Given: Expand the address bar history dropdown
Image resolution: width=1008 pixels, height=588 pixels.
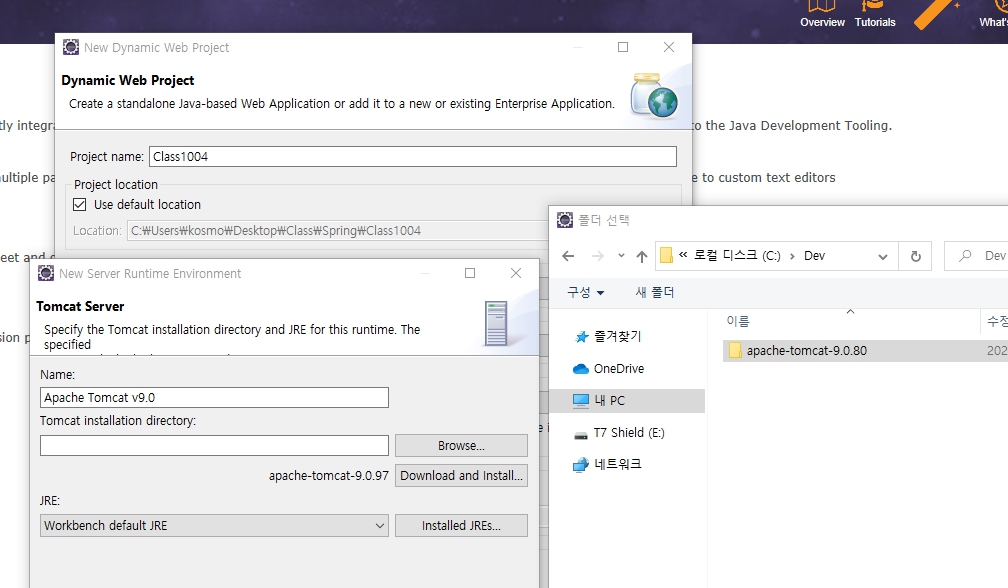Looking at the screenshot, I should [883, 256].
